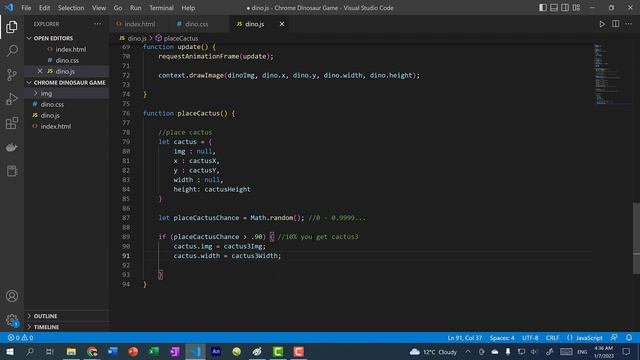Click dino.js in the breadcrumb
The height and width of the screenshot is (360, 640).
137,38
